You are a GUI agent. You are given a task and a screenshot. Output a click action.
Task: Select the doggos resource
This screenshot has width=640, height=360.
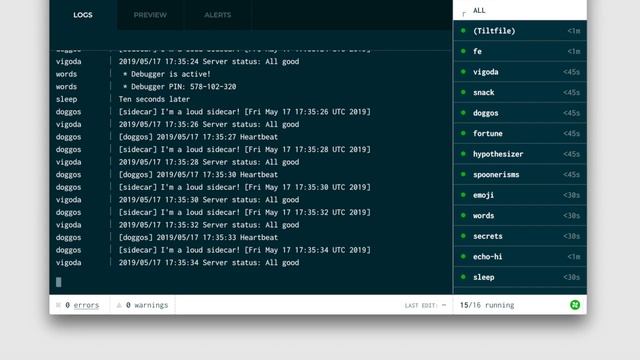click(520, 113)
